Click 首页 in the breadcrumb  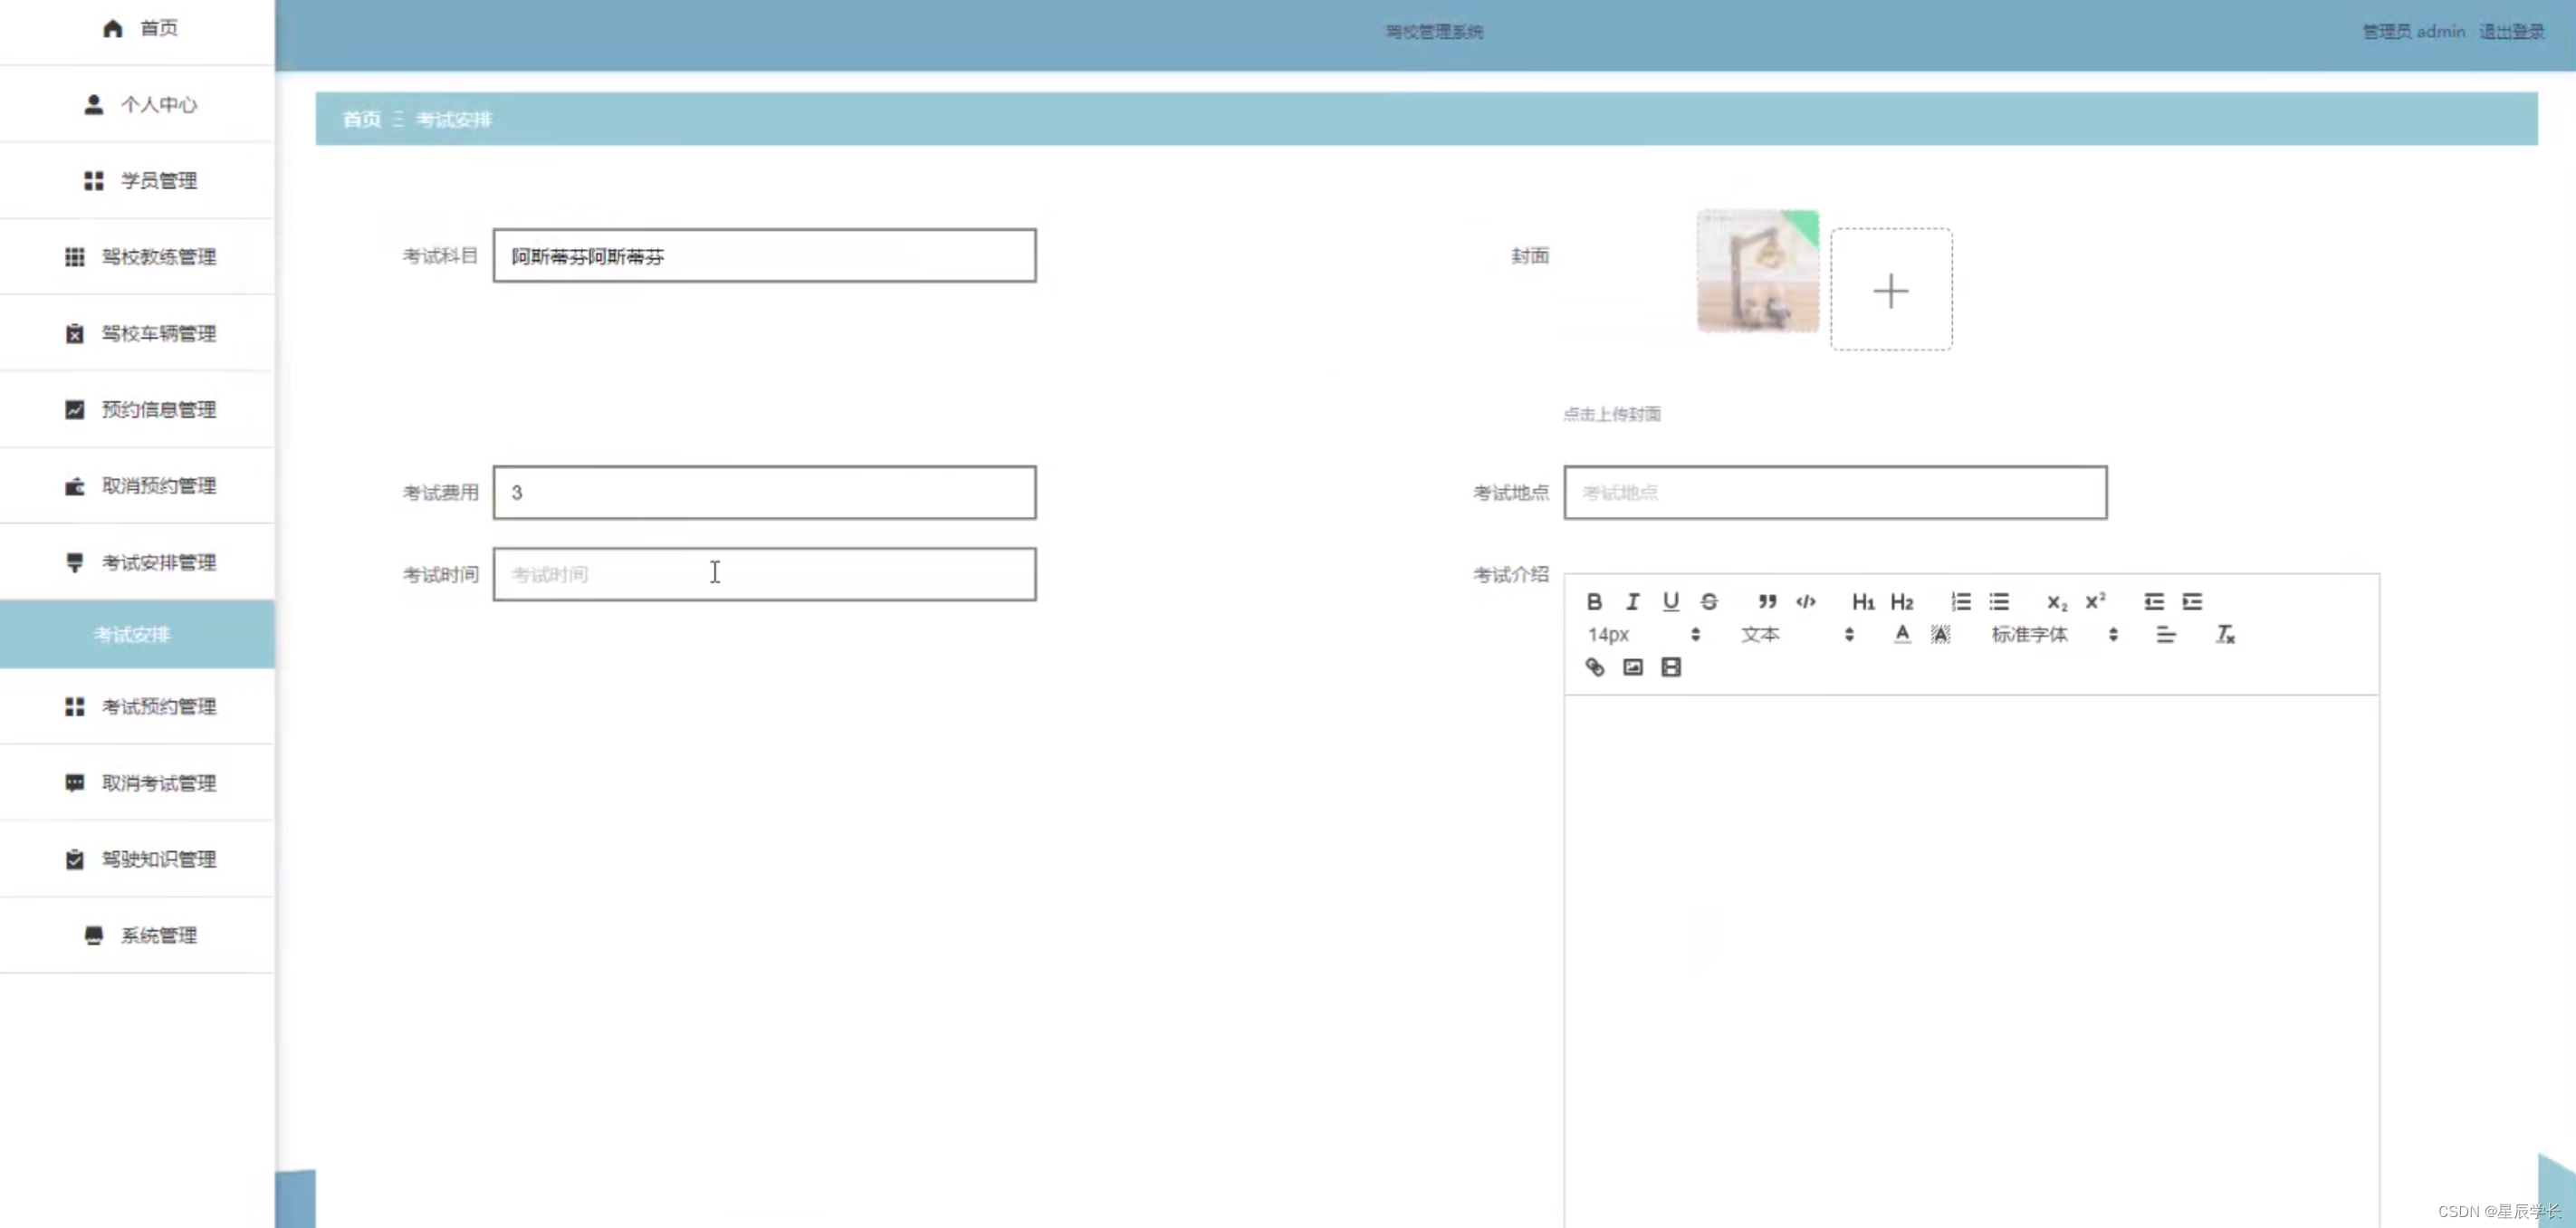[361, 119]
